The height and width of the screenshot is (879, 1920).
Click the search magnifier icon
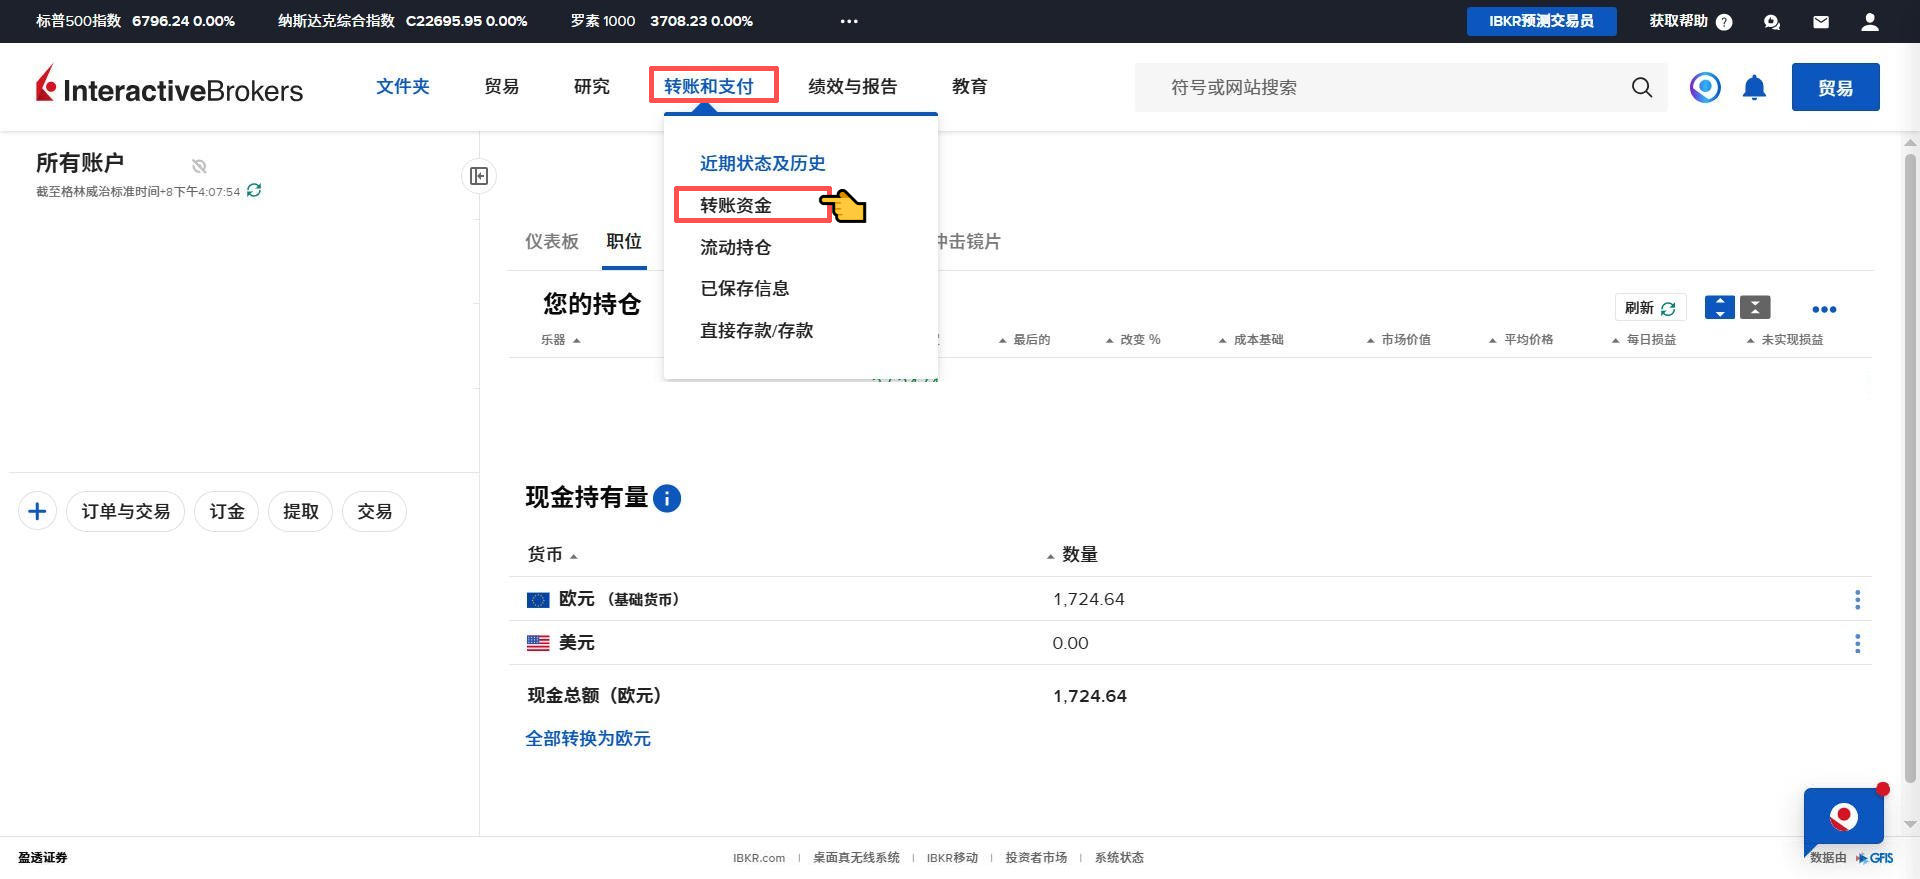[x=1641, y=88]
